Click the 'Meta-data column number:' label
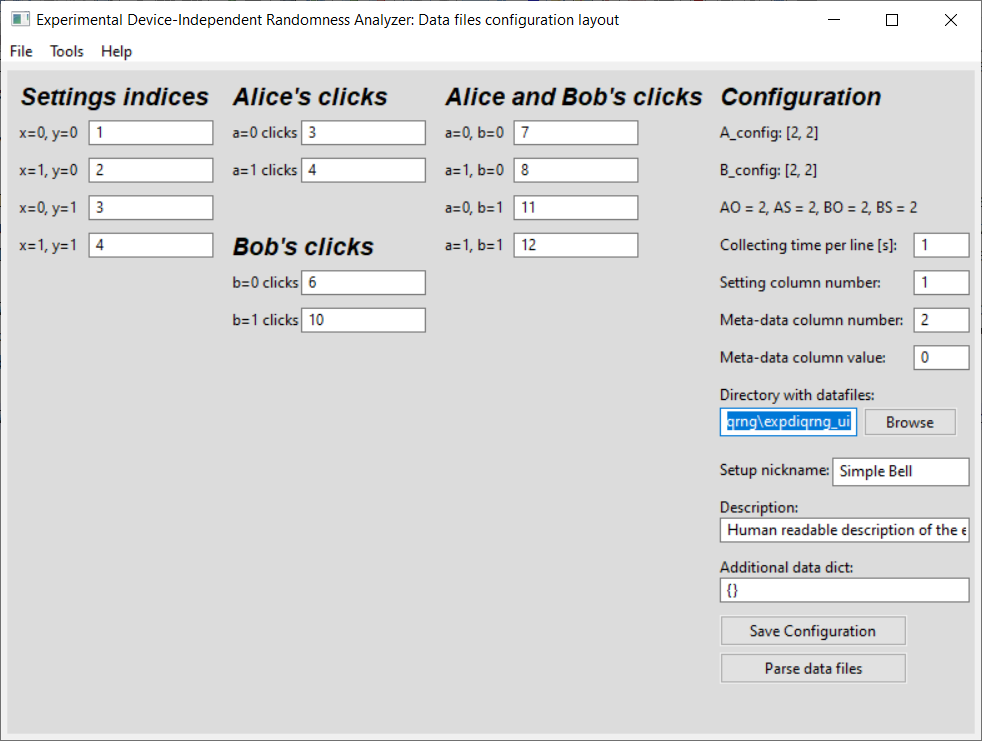982x741 pixels. pyautogui.click(x=811, y=320)
